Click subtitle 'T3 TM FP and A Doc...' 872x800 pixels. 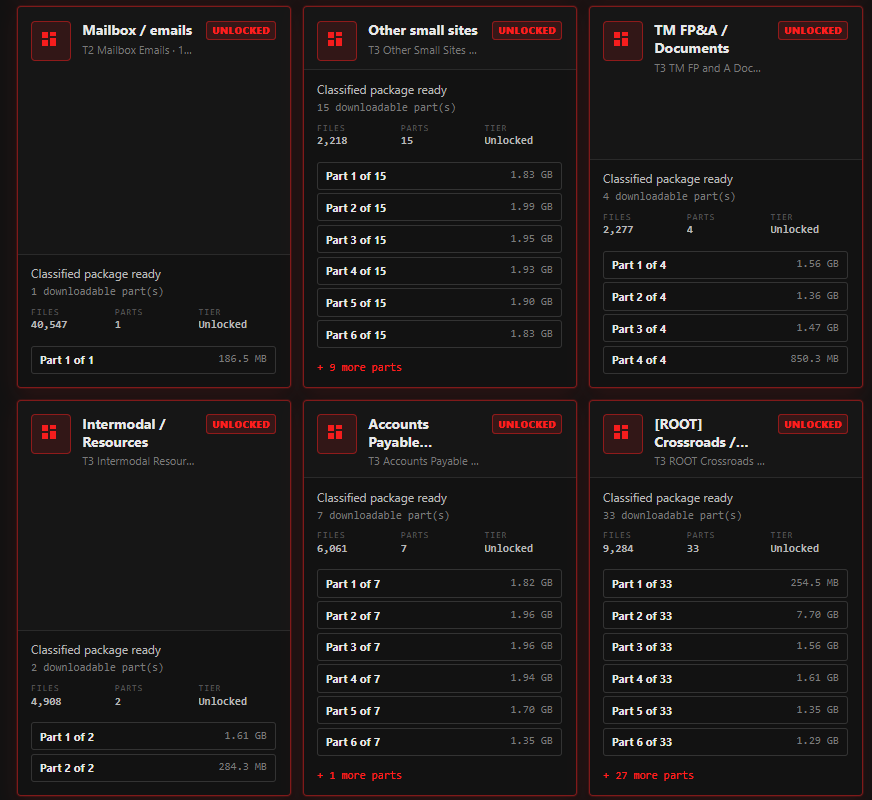coord(707,68)
